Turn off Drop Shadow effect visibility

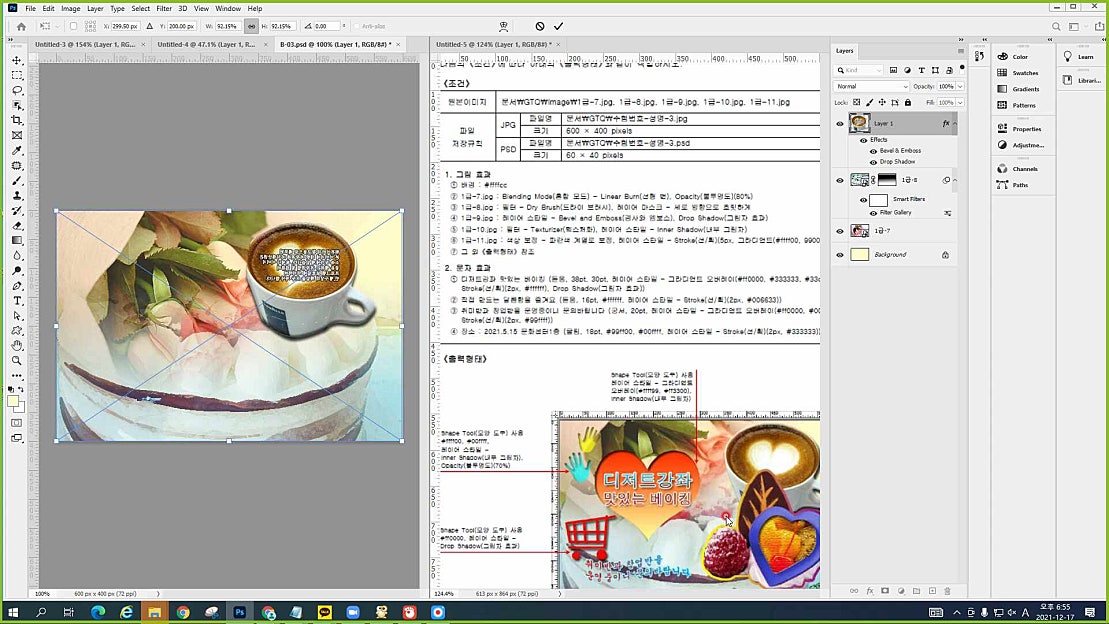click(873, 161)
